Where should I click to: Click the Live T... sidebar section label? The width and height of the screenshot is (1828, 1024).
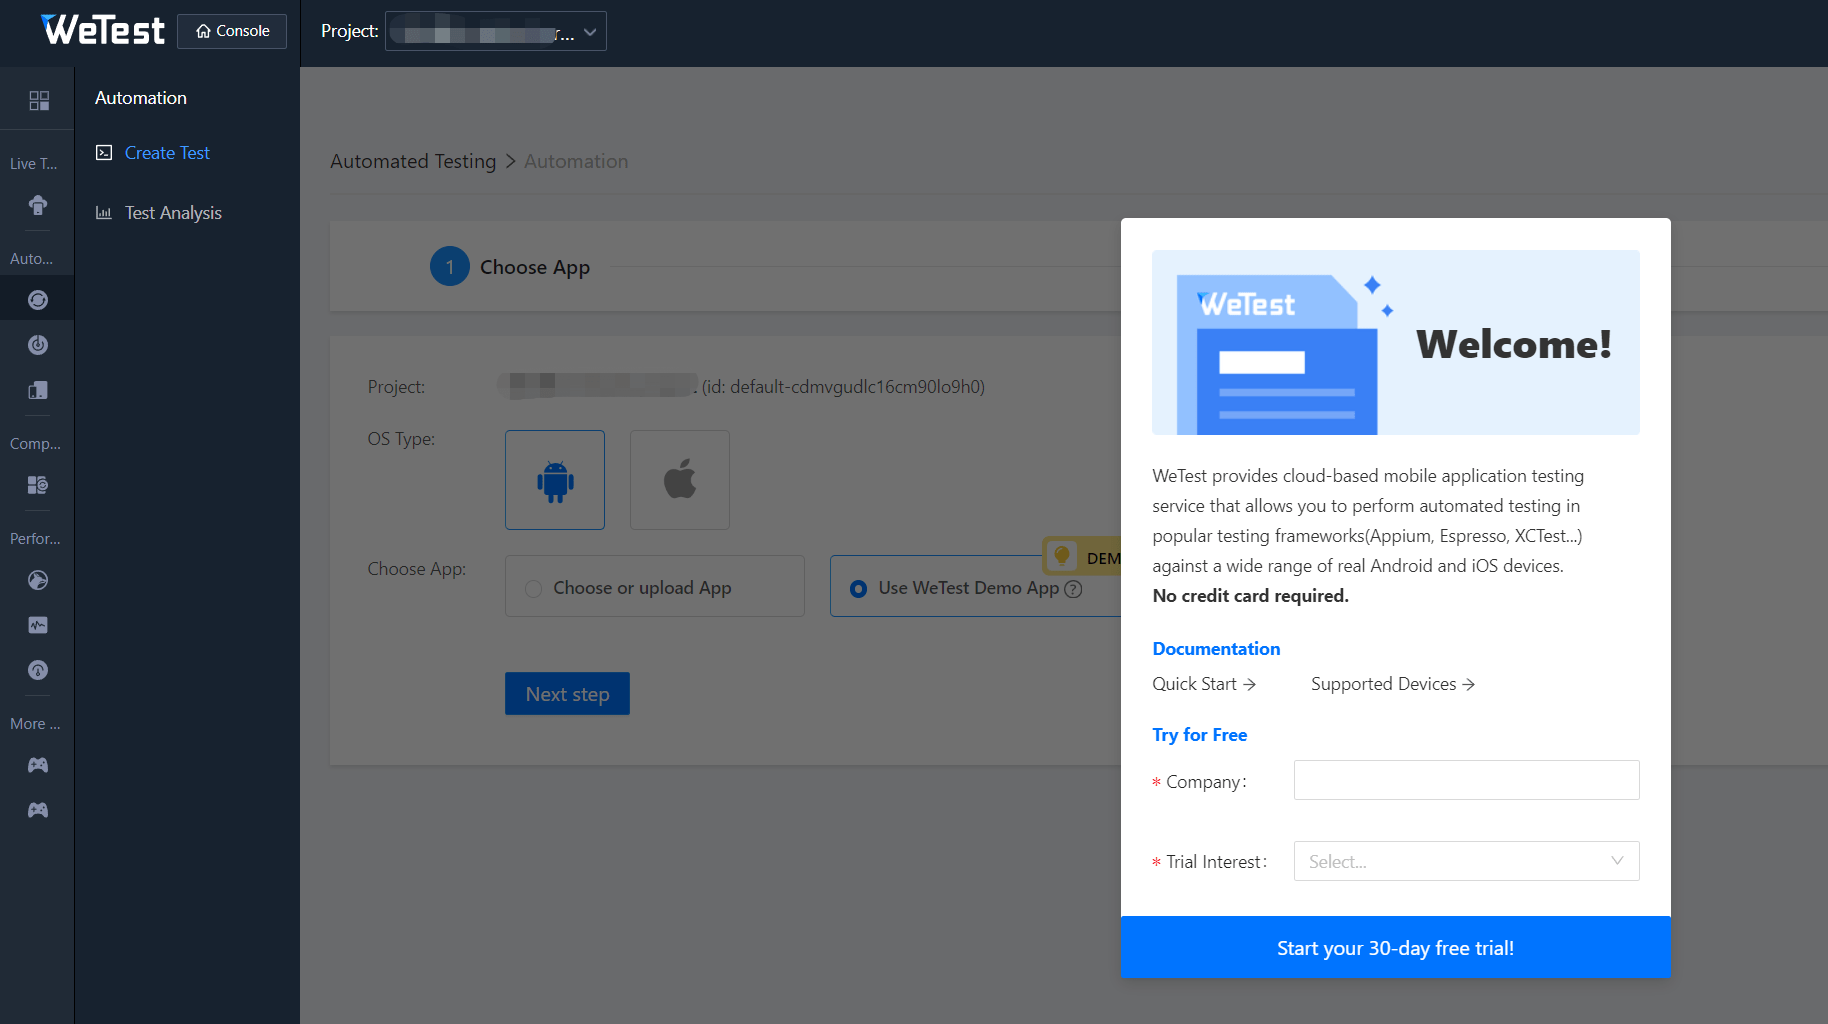(x=34, y=164)
